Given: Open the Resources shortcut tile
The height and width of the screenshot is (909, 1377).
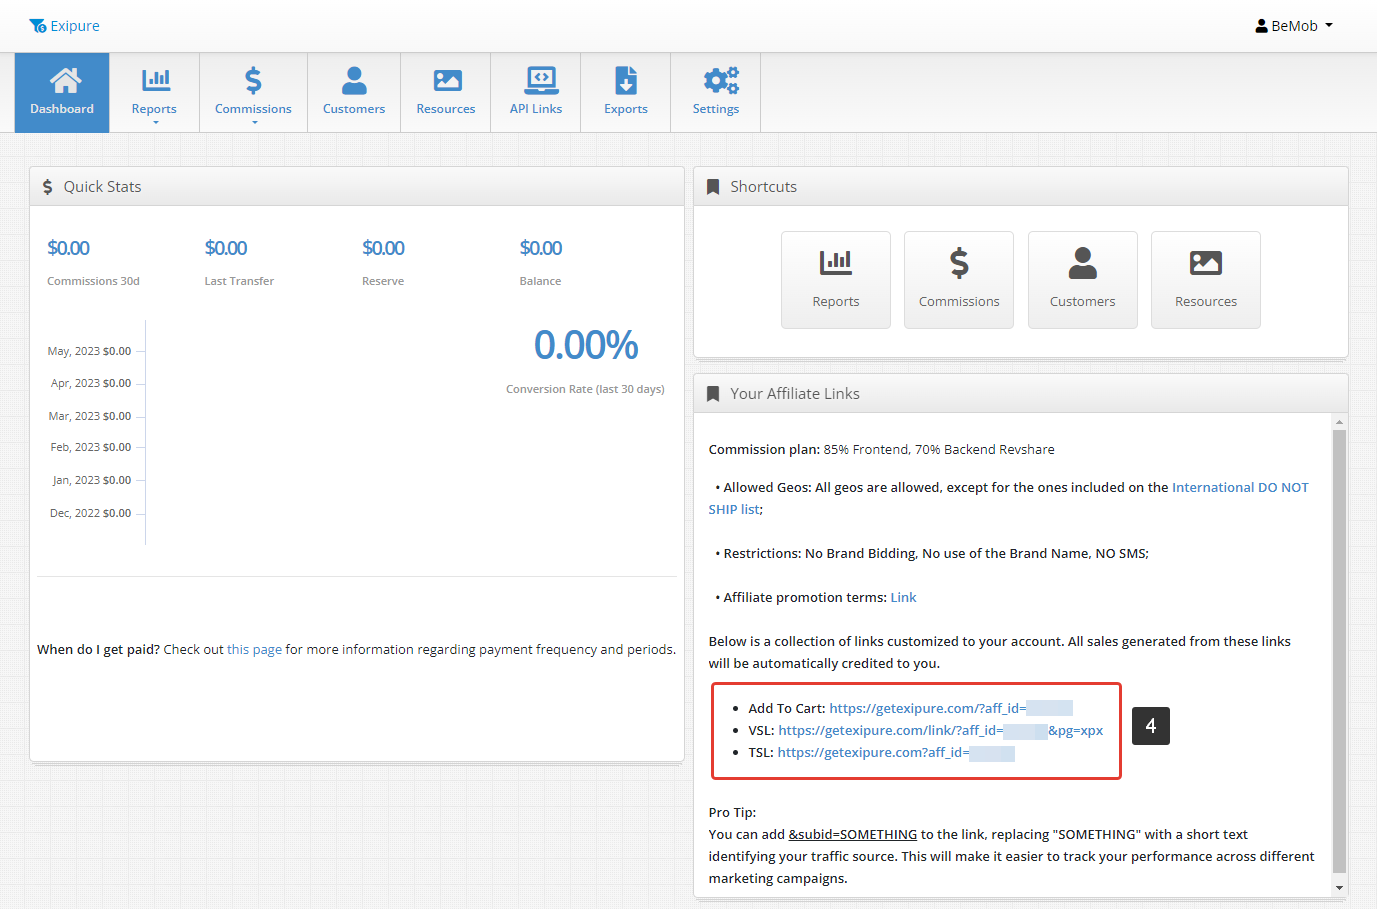Looking at the screenshot, I should point(1205,279).
